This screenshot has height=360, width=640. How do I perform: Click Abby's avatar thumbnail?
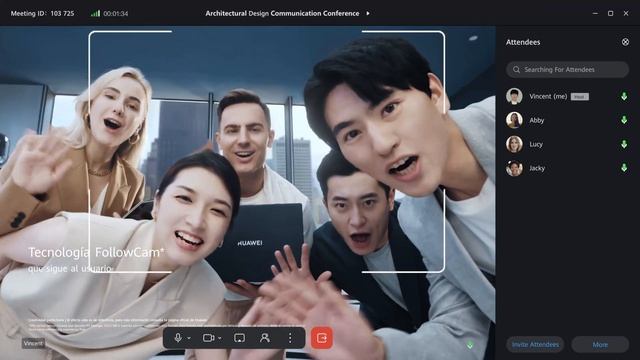(x=514, y=120)
